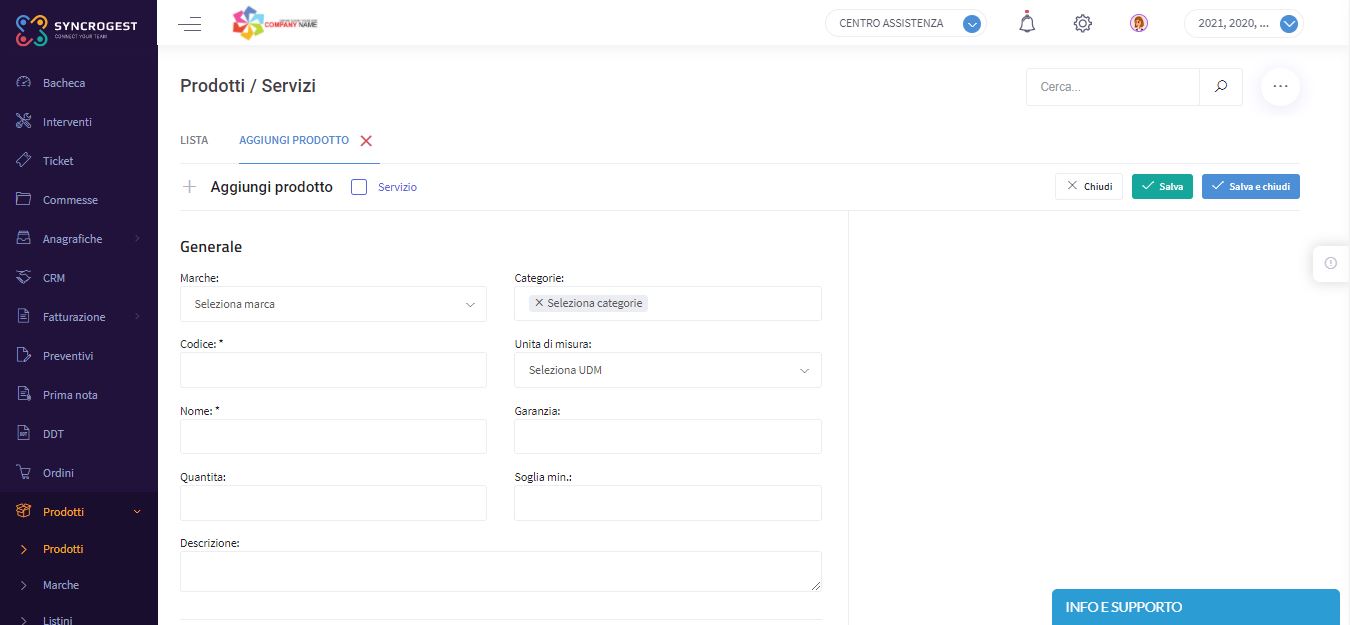Viewport: 1350px width, 625px height.
Task: Open the user avatar profile
Action: point(1138,23)
